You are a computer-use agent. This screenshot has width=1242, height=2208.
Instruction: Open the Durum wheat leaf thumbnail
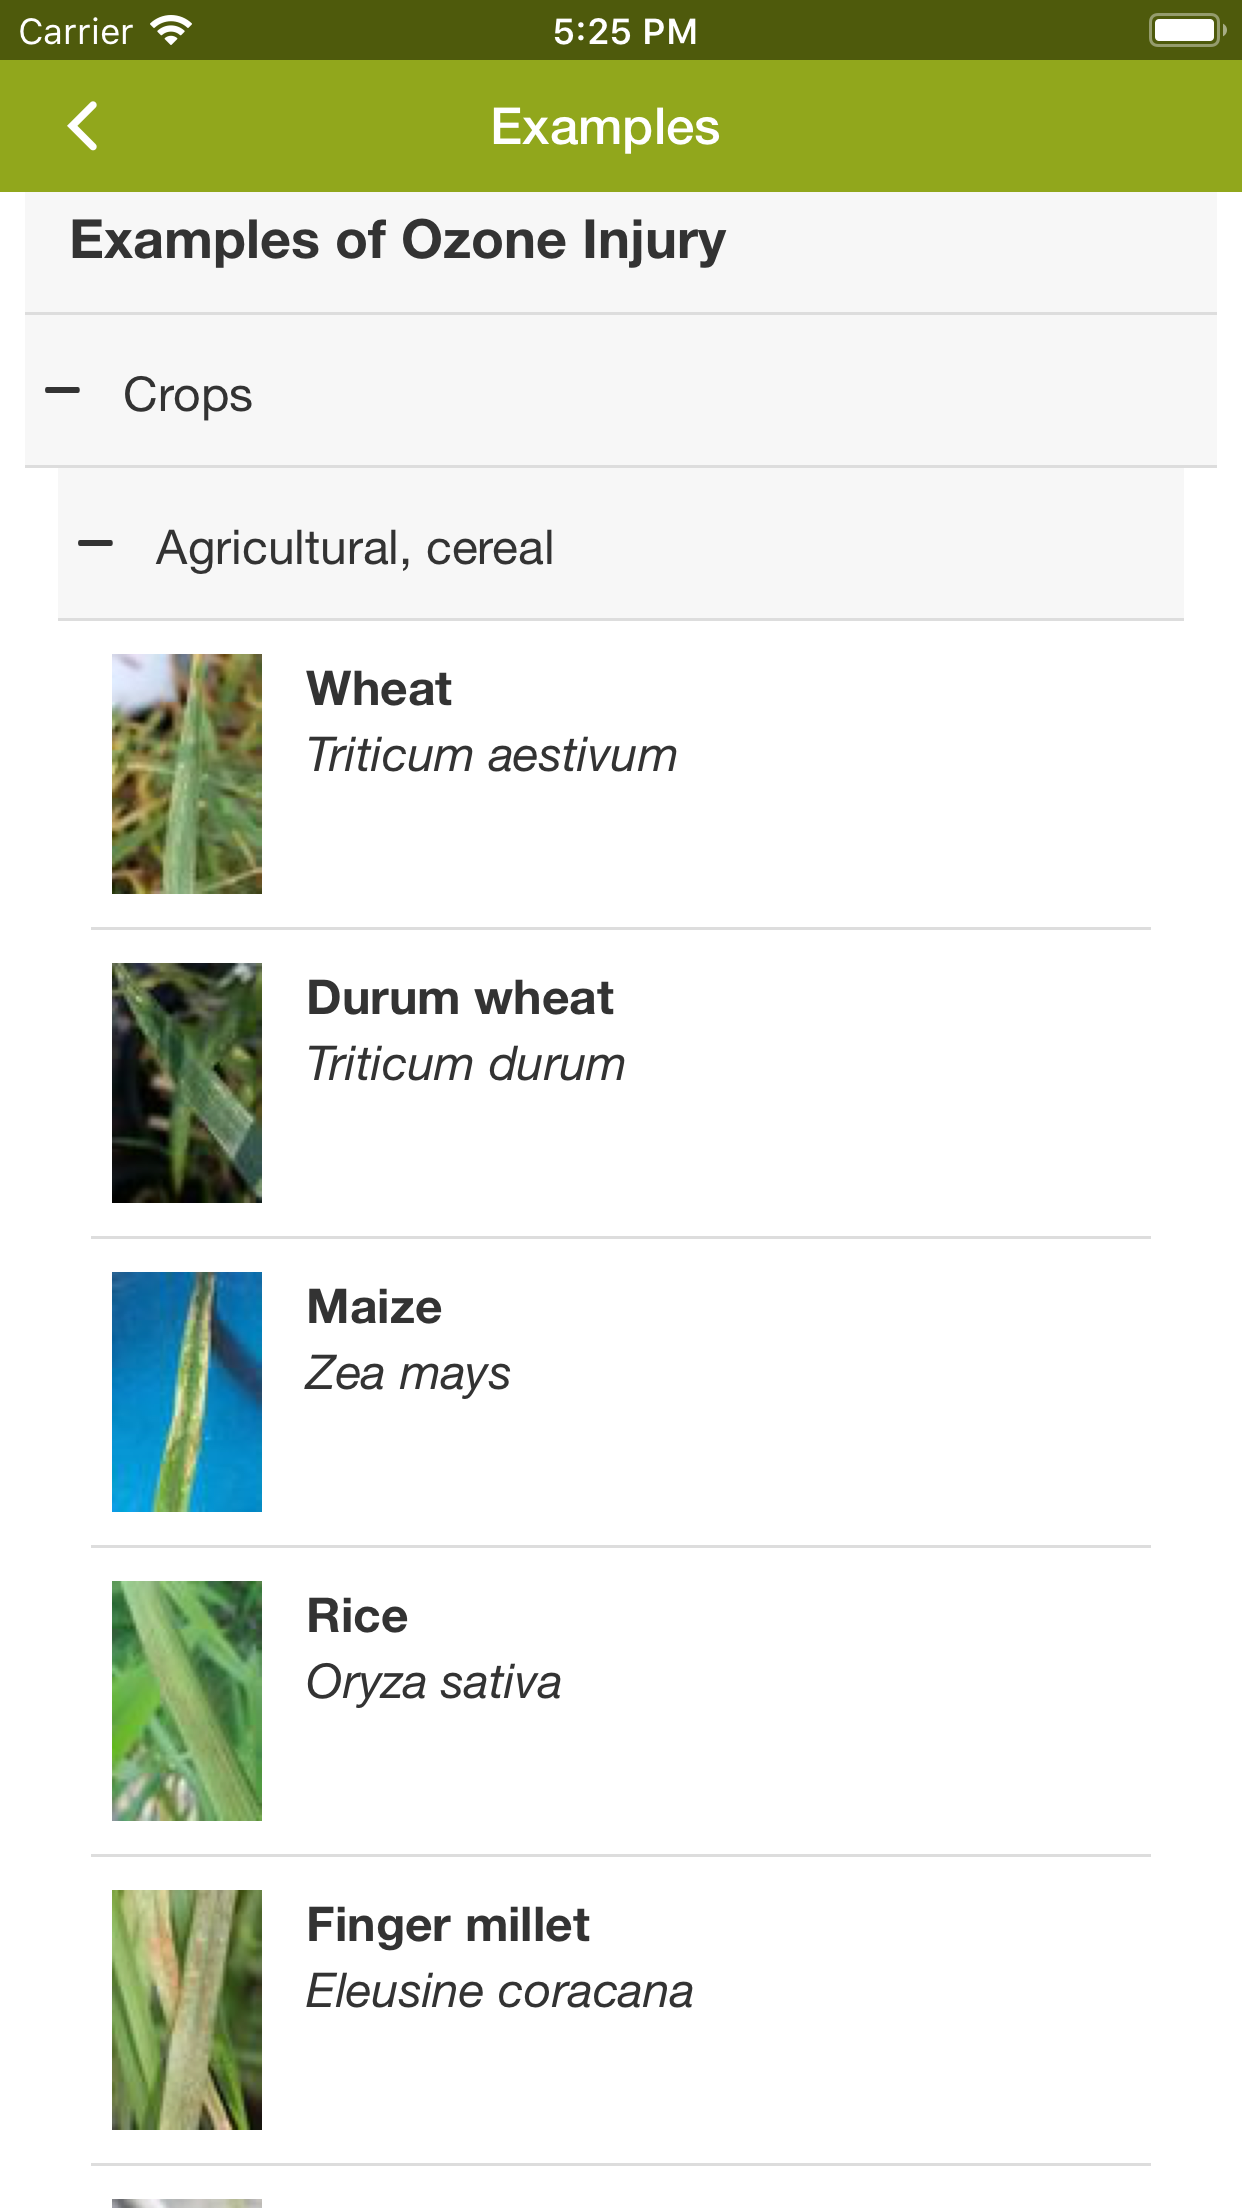click(187, 1083)
